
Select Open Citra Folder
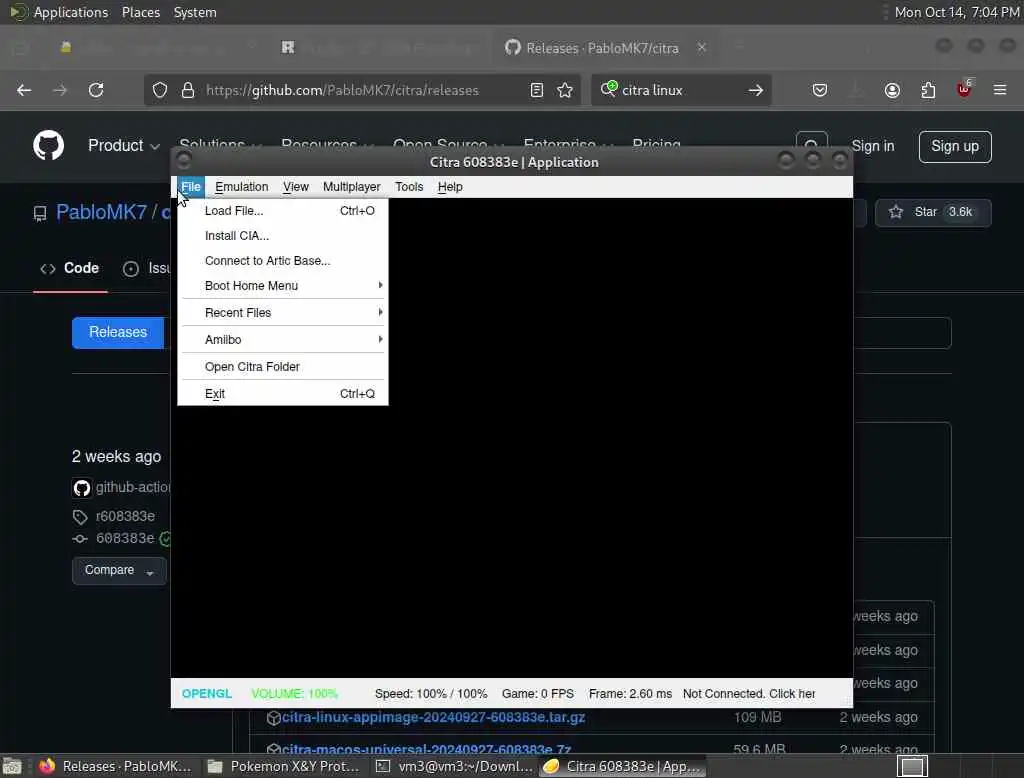283,366
